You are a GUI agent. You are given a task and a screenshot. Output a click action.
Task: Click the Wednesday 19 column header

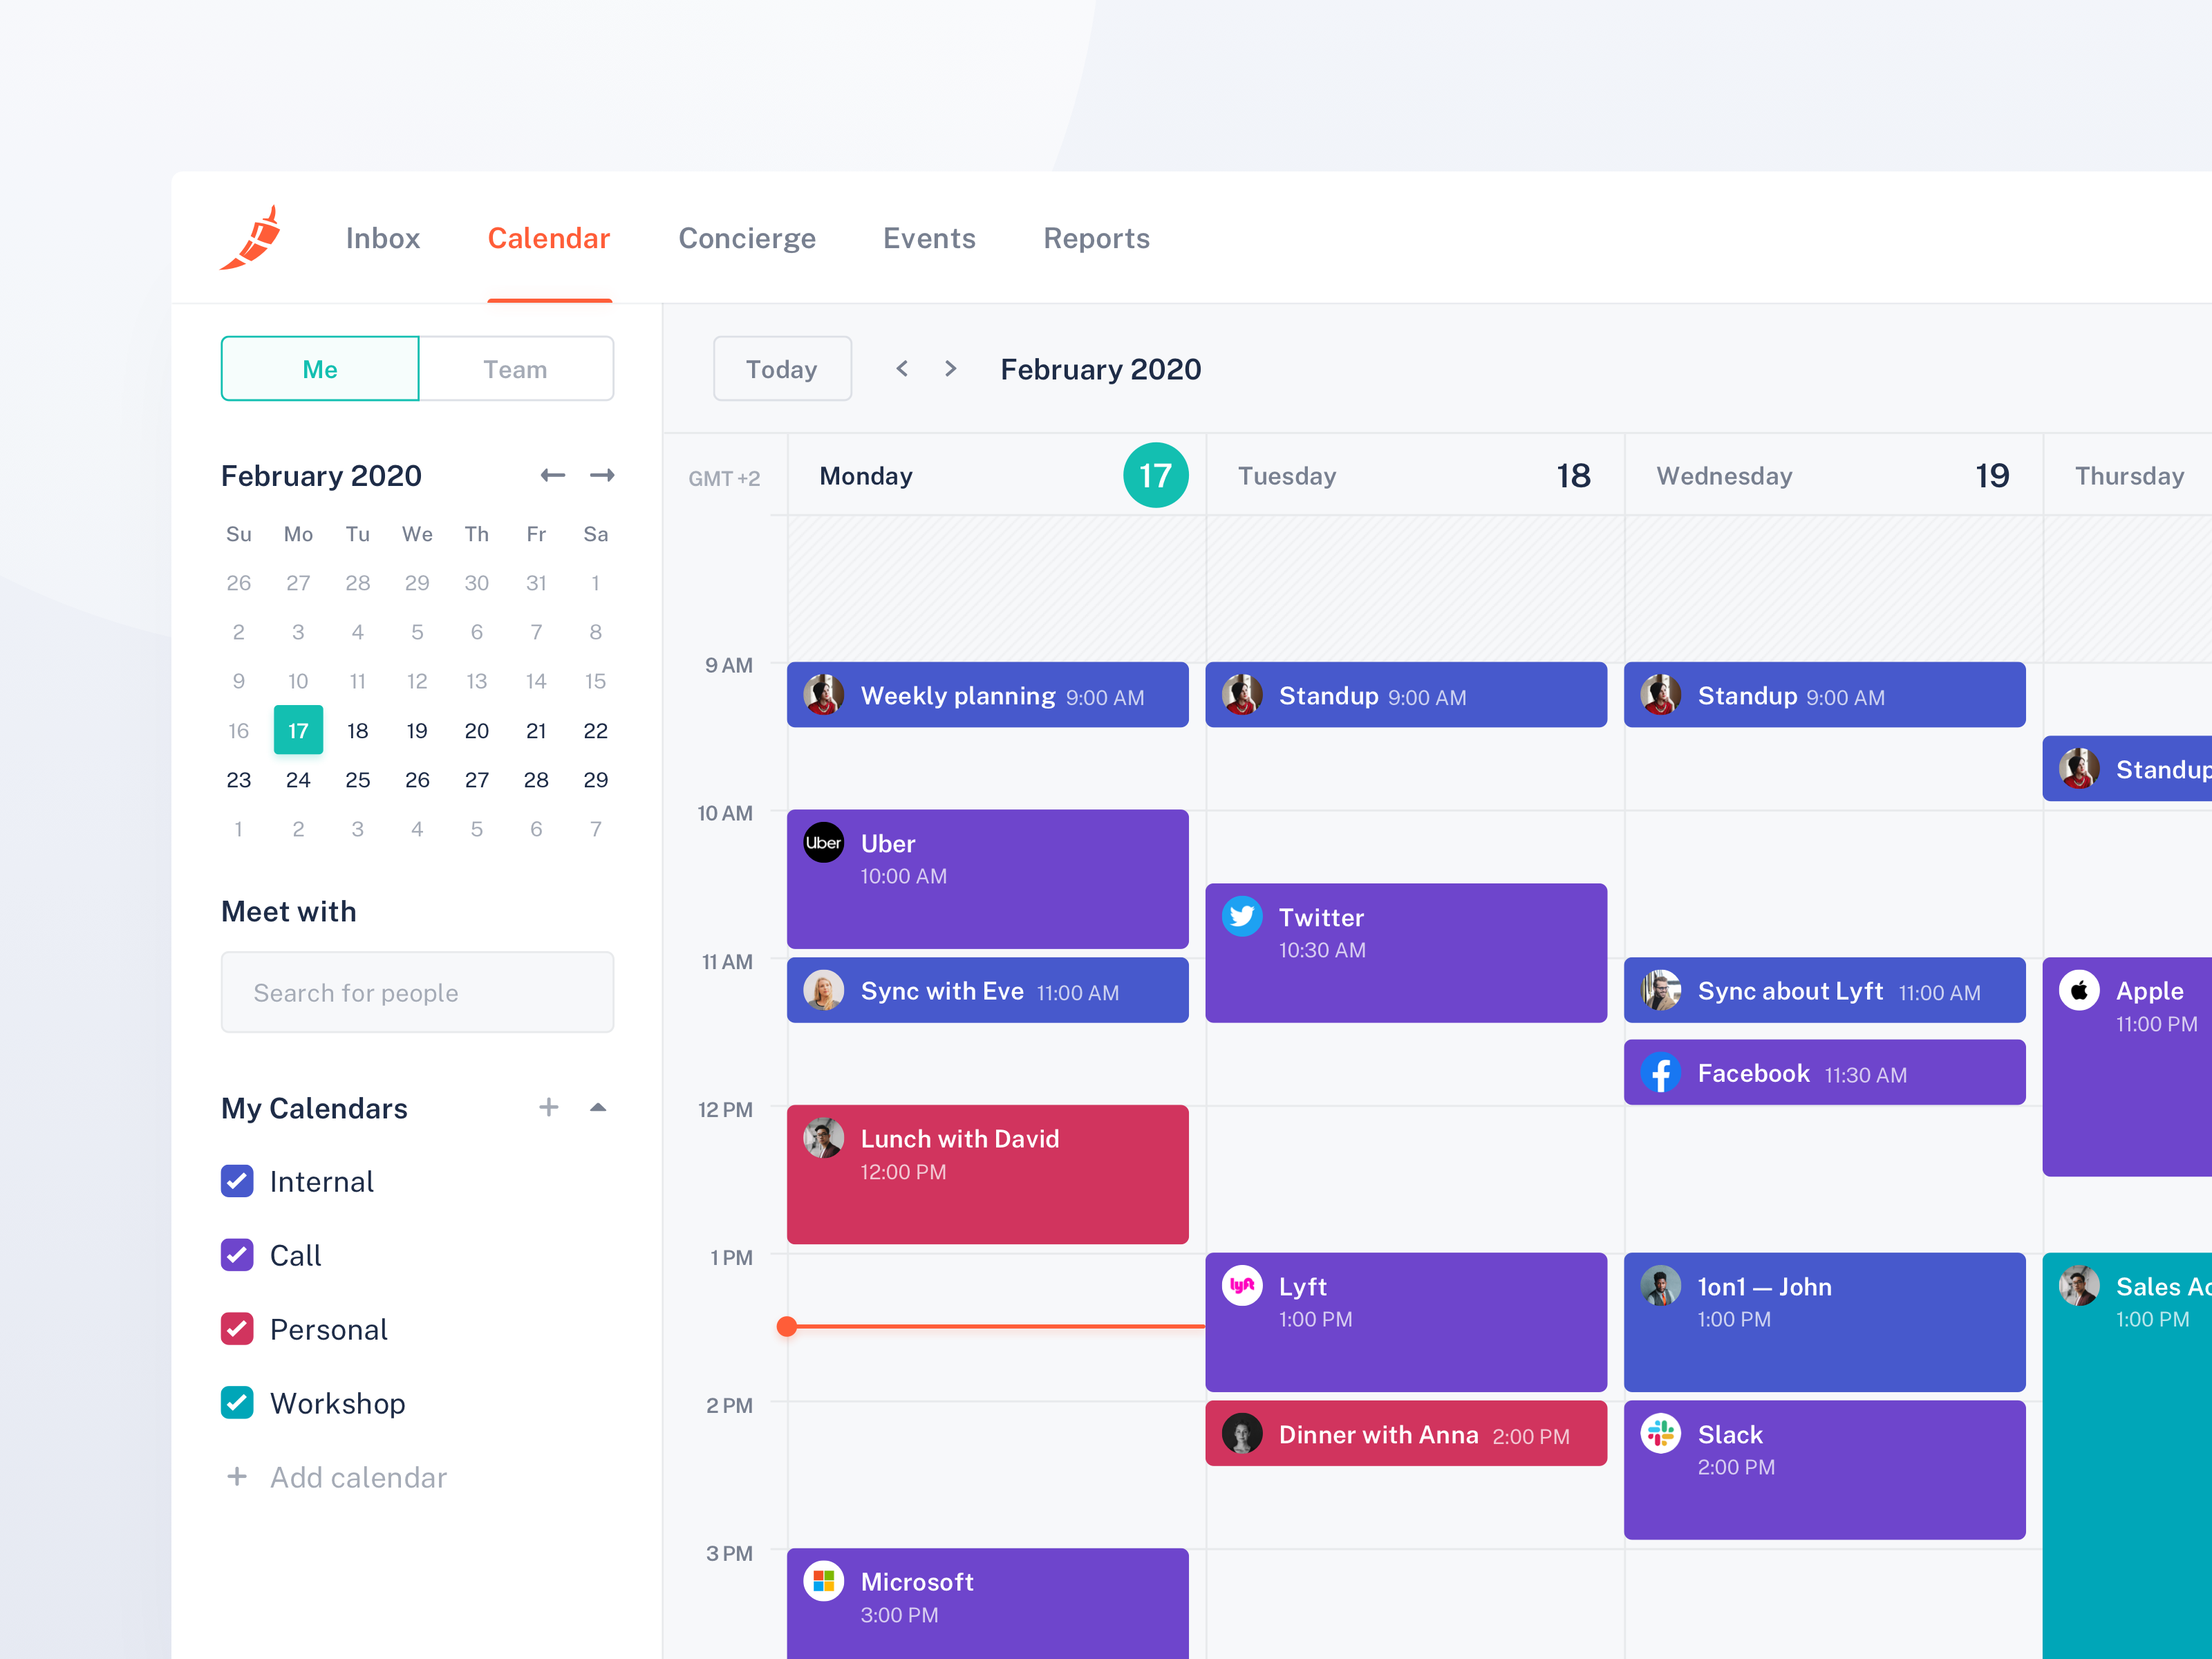[x=1834, y=475]
